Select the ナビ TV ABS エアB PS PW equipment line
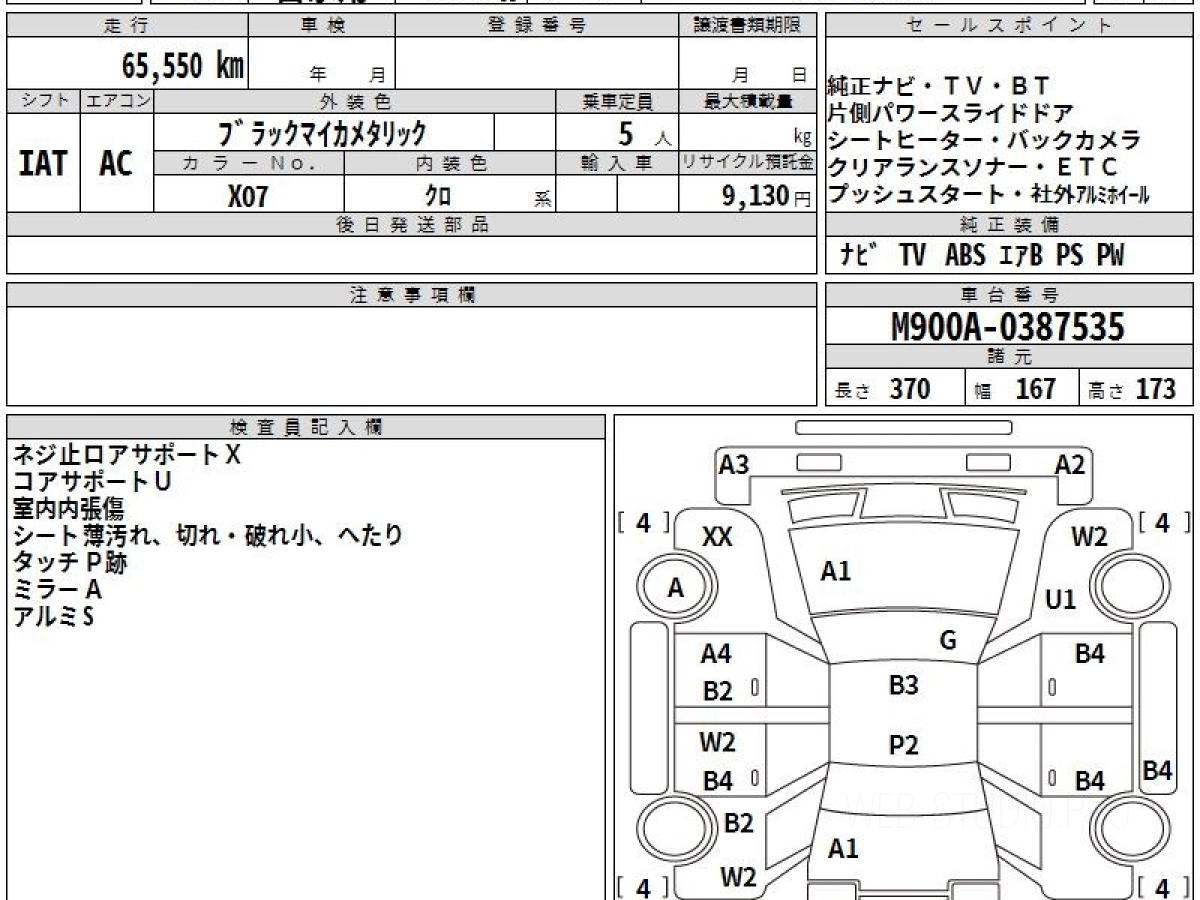 click(982, 256)
